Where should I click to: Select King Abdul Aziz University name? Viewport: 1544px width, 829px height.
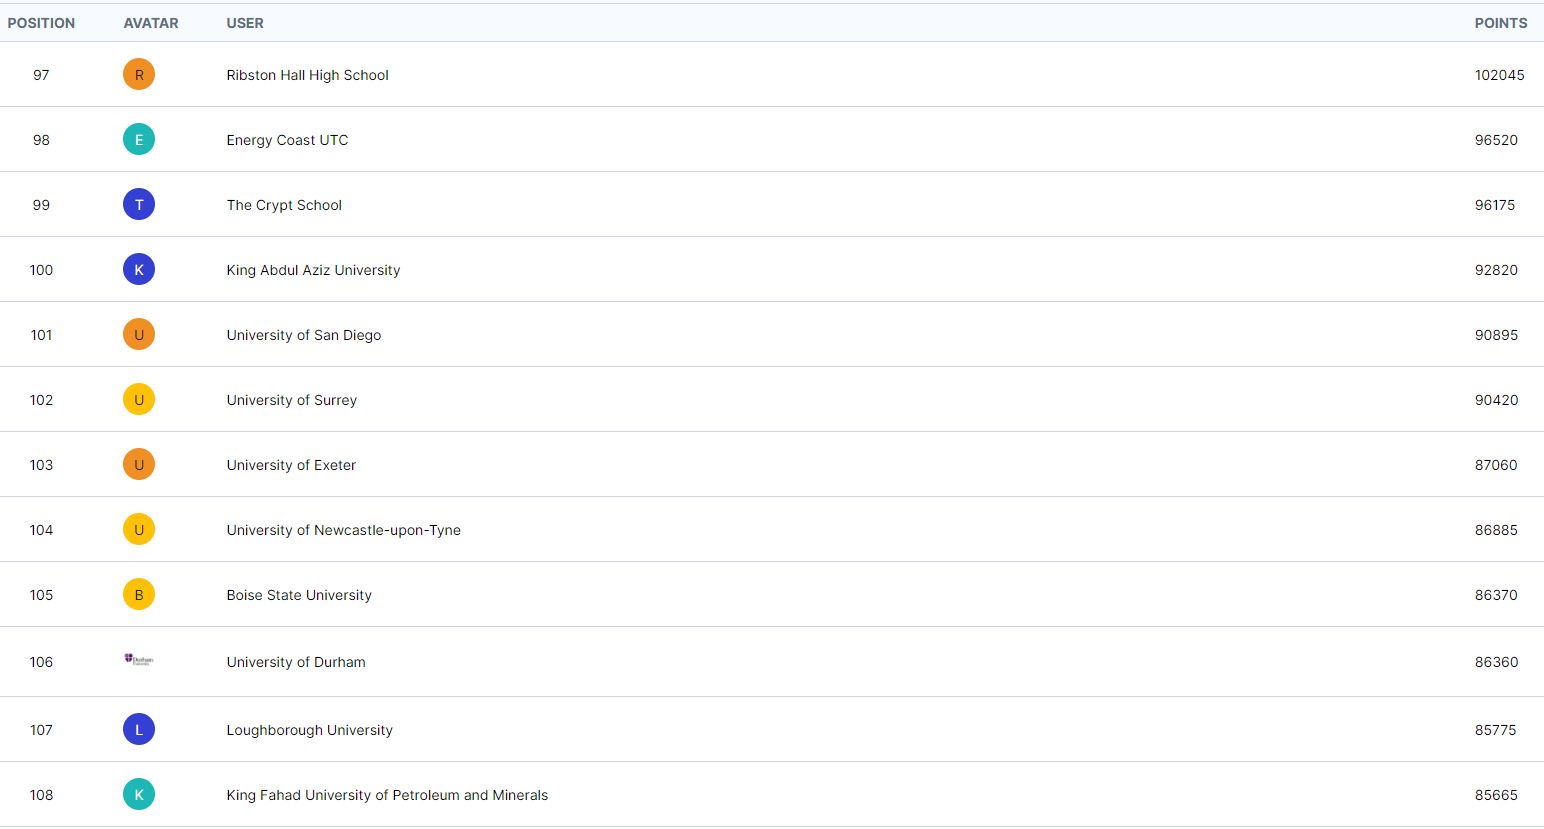[x=313, y=270]
